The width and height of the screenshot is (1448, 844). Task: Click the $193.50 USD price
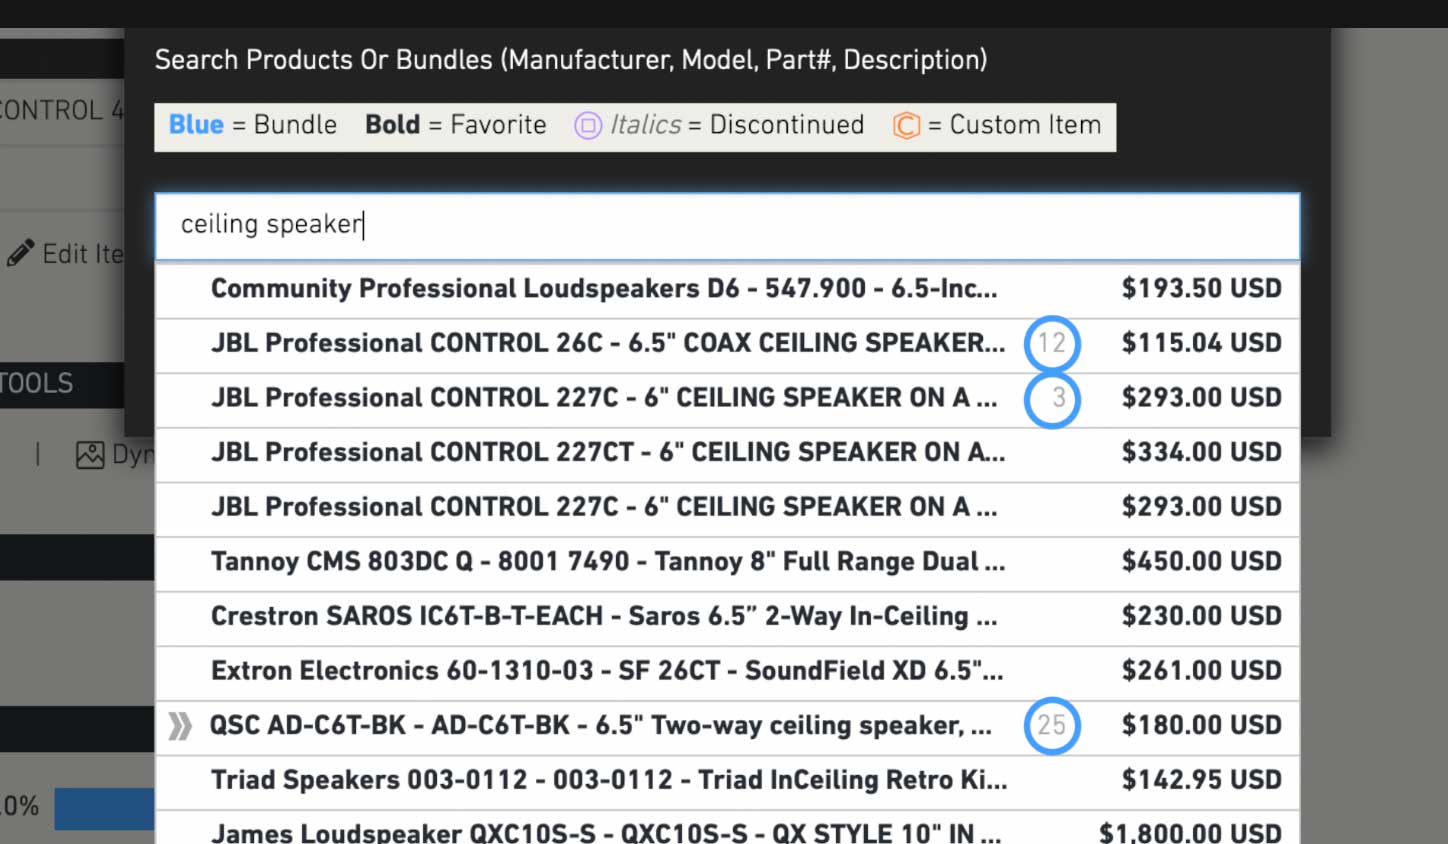(x=1201, y=289)
